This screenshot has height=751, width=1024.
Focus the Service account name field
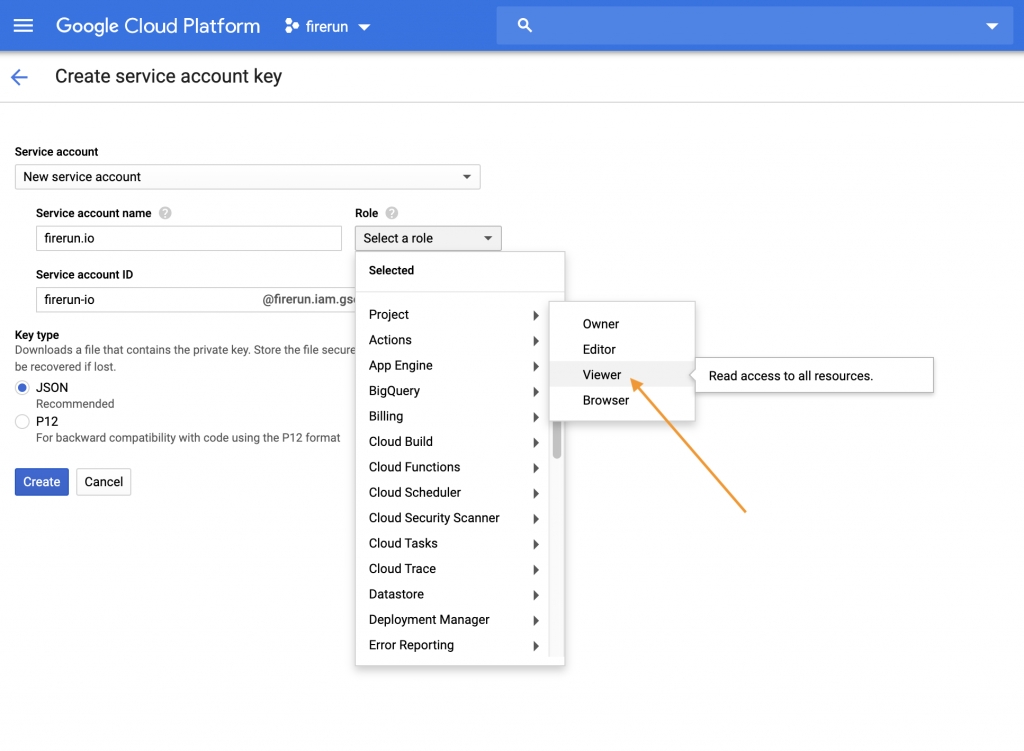coord(189,238)
